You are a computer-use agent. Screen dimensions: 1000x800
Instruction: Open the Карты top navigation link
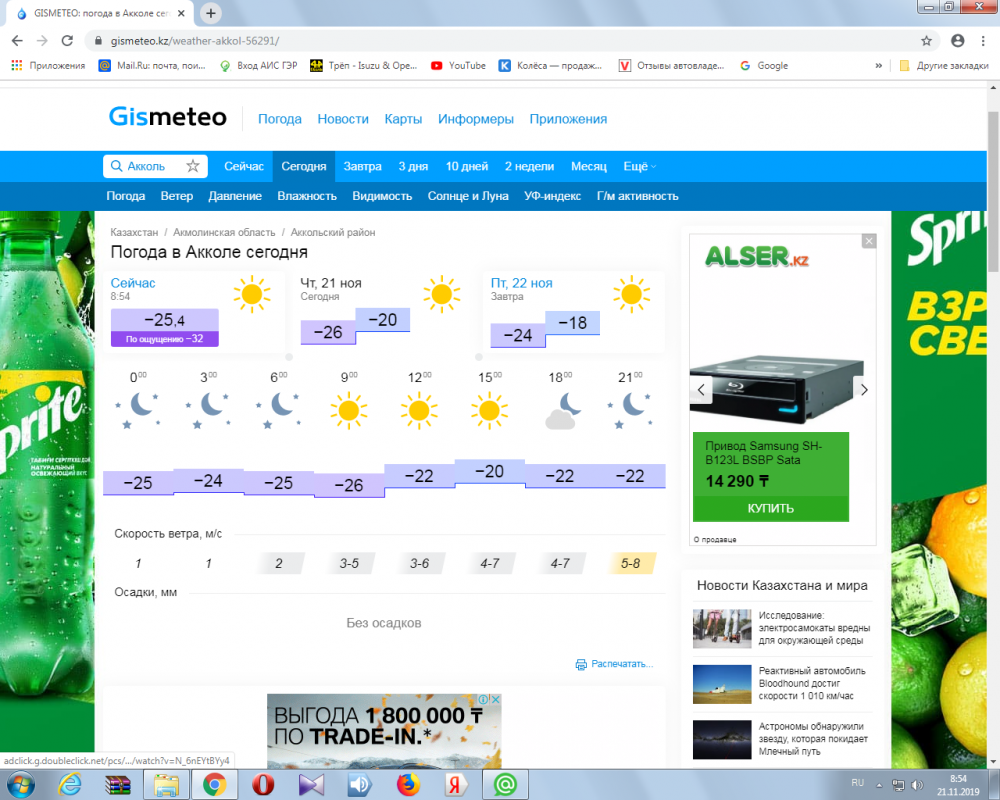[403, 119]
